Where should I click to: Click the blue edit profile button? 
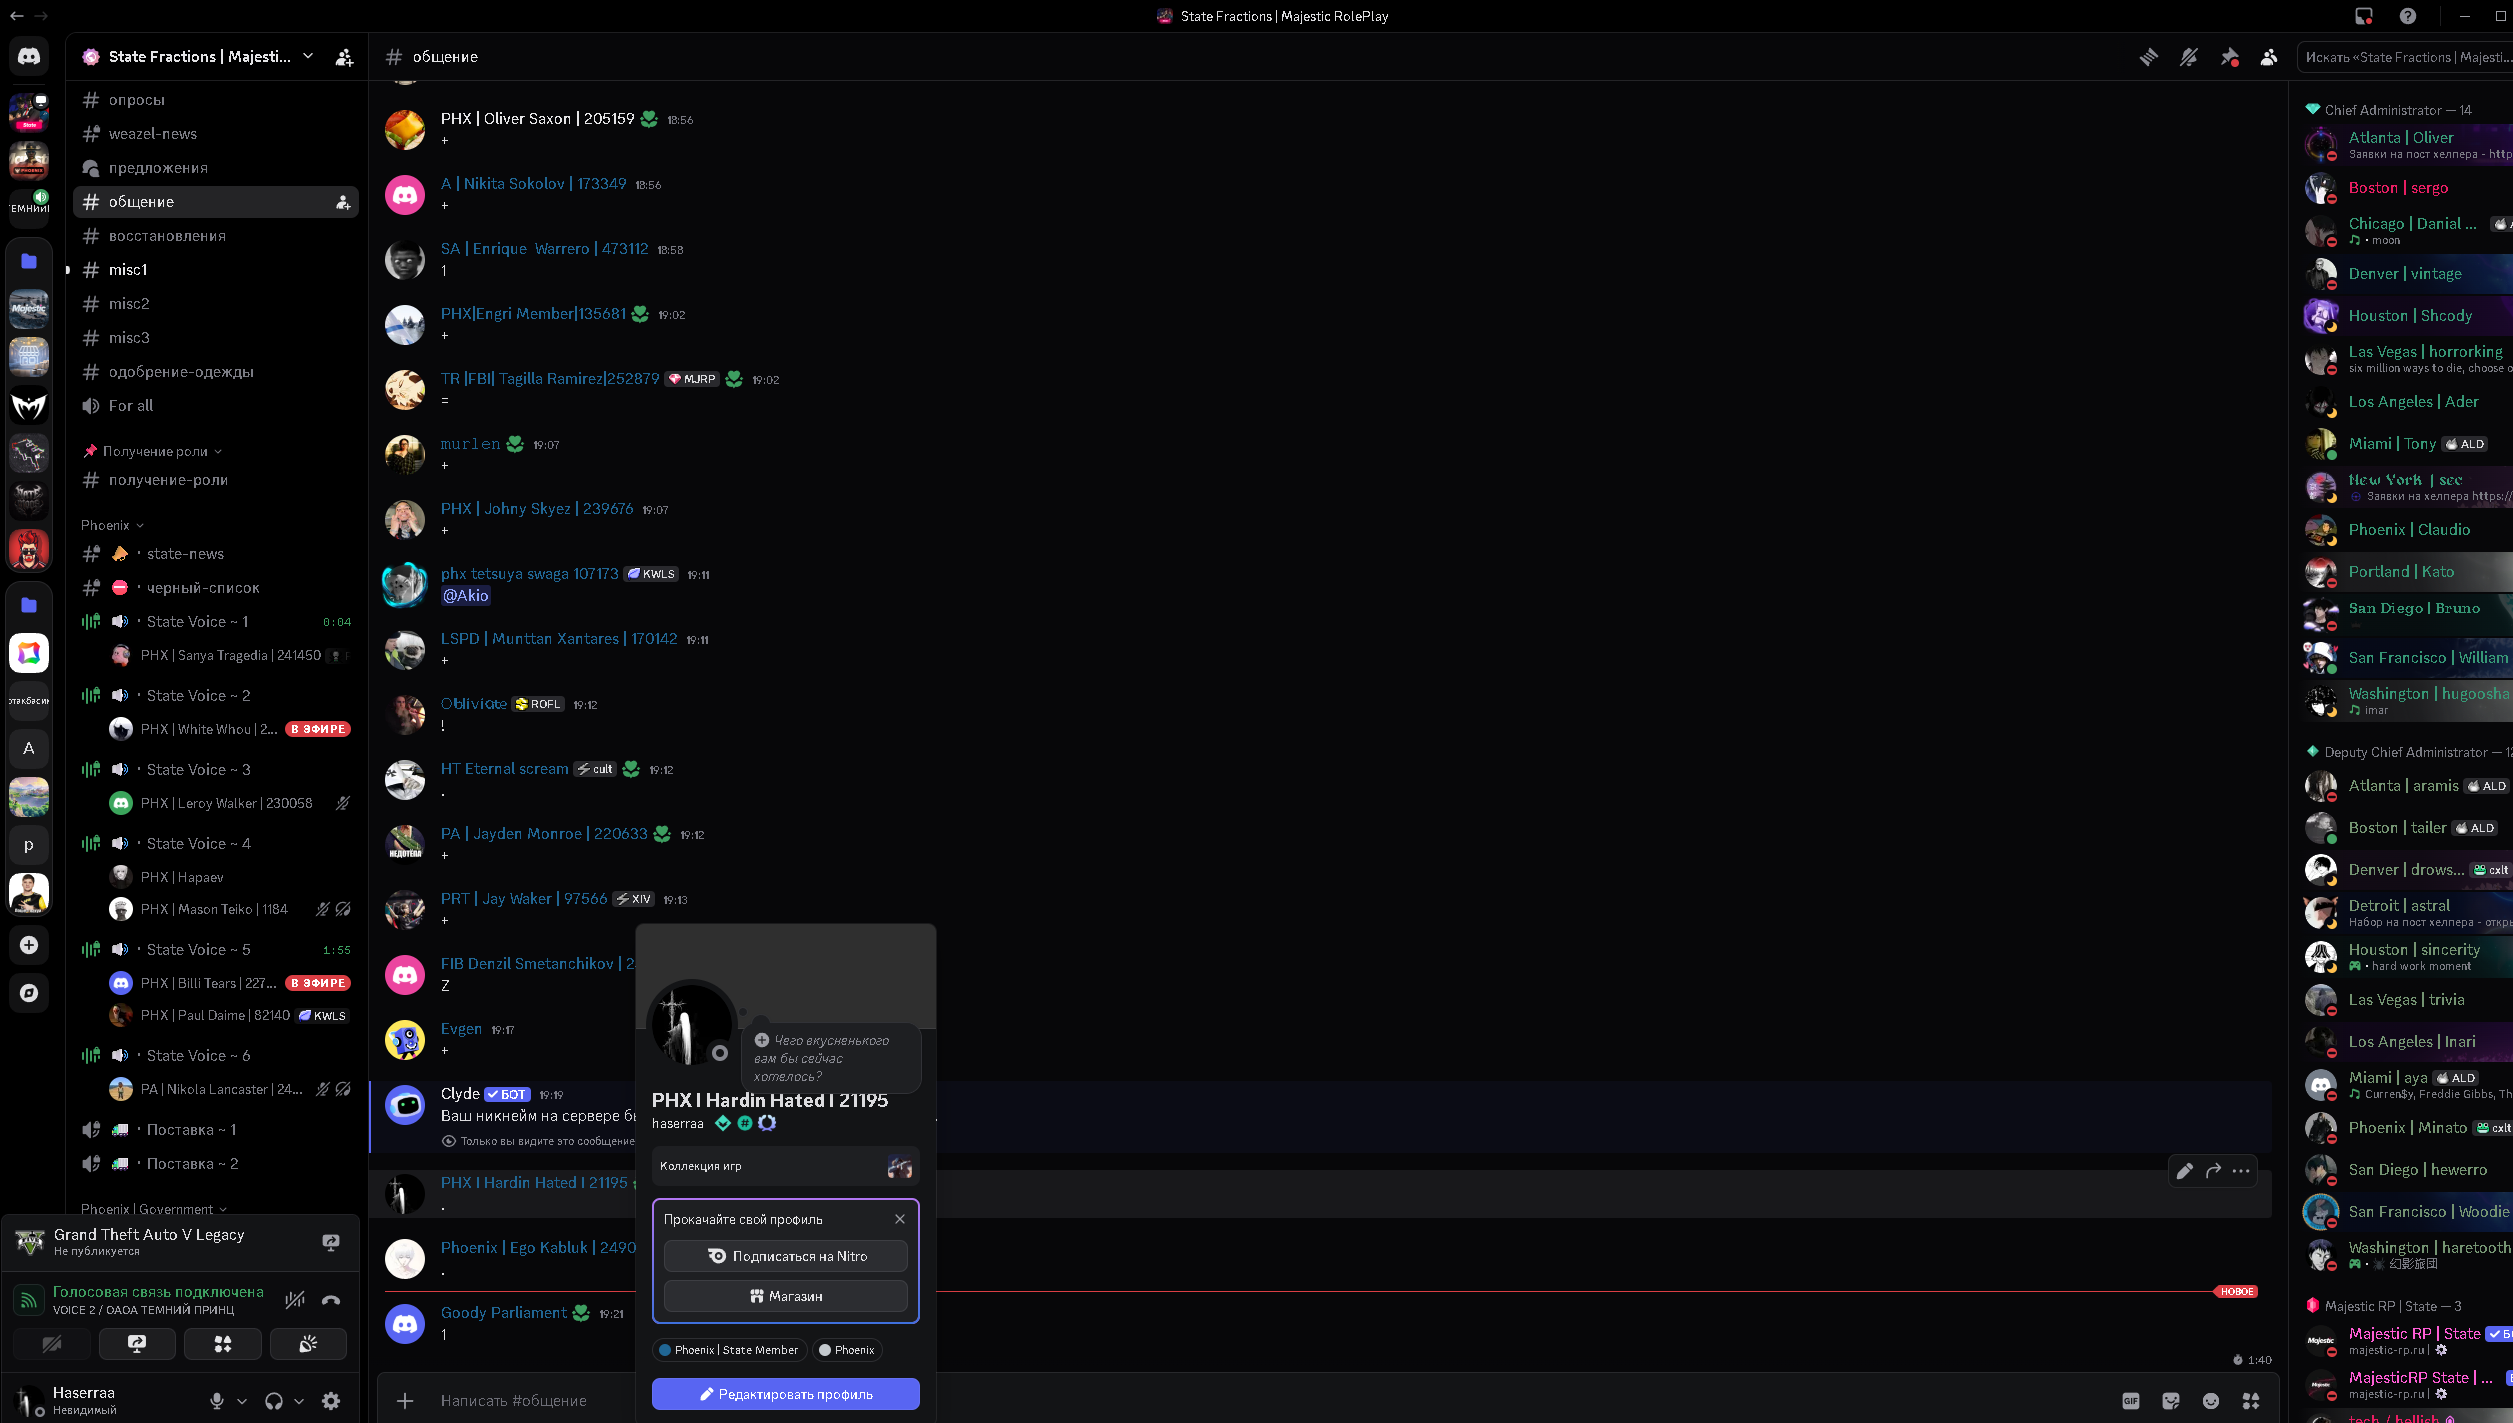click(x=785, y=1394)
